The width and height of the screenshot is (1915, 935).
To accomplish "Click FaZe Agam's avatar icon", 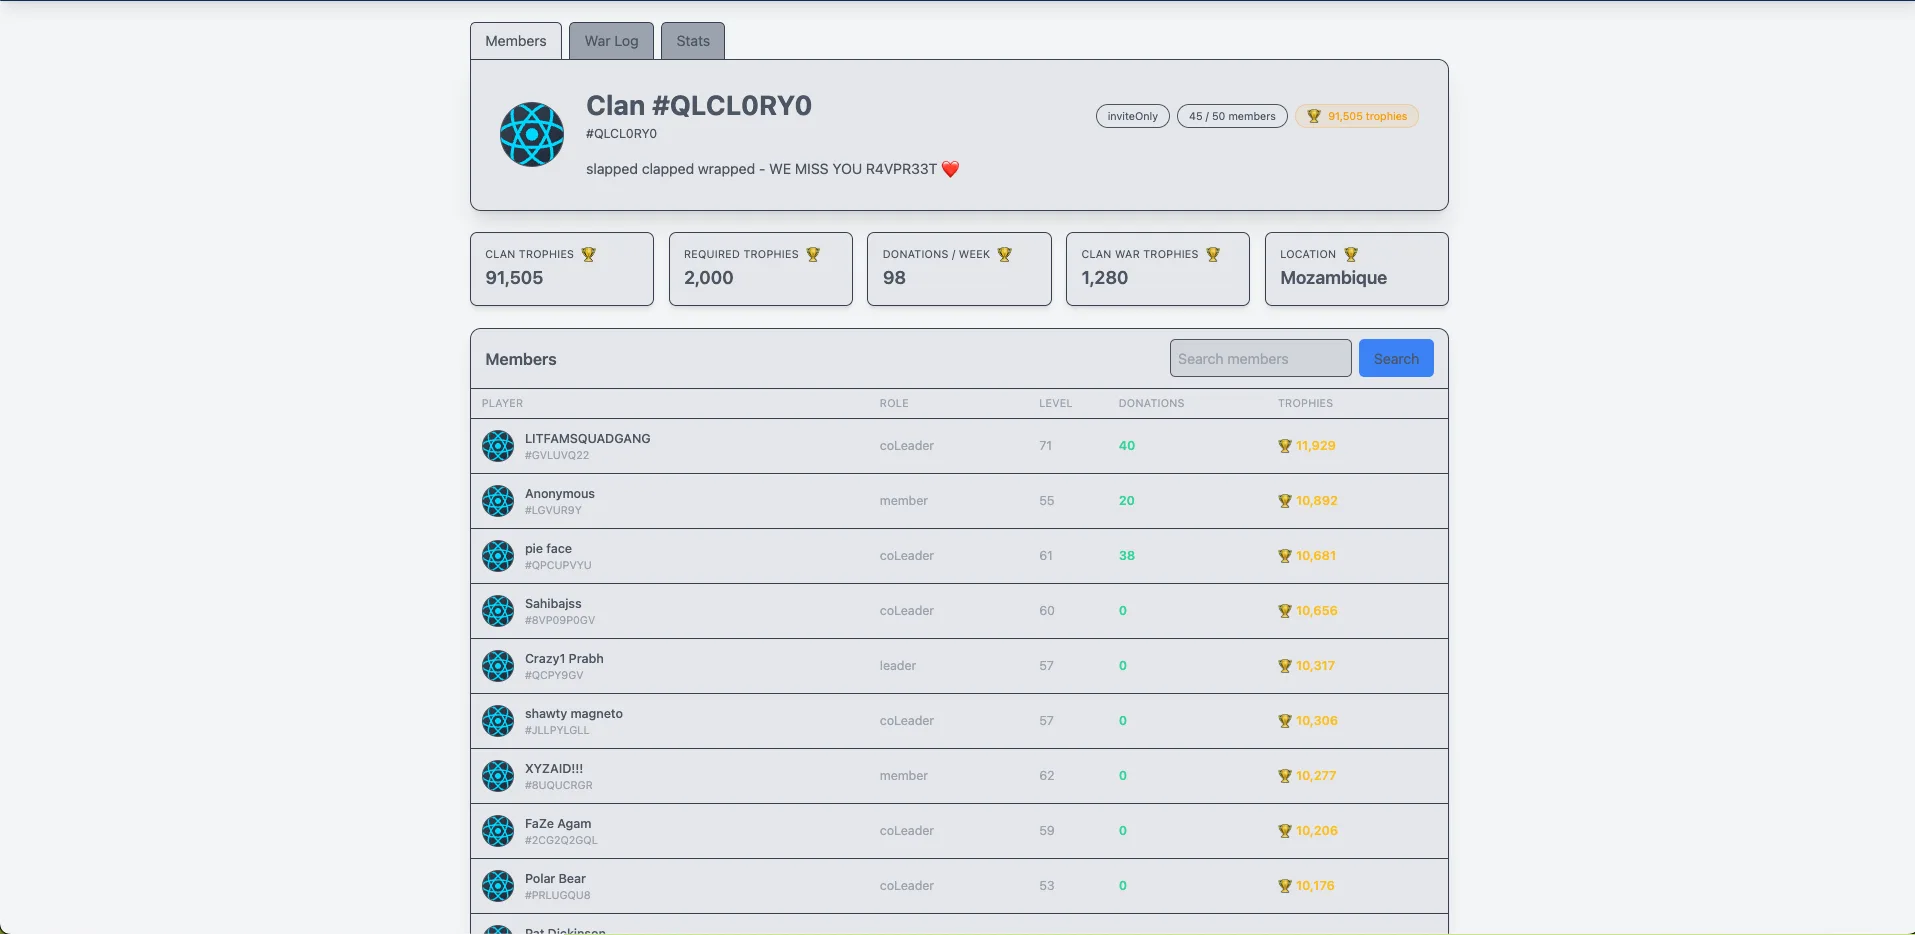I will [x=498, y=831].
